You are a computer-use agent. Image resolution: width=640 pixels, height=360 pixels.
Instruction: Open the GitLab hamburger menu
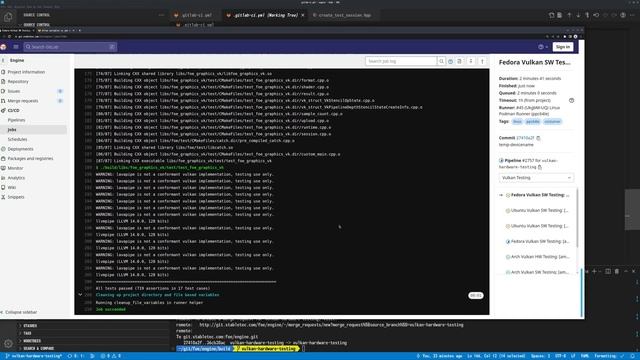point(16,47)
